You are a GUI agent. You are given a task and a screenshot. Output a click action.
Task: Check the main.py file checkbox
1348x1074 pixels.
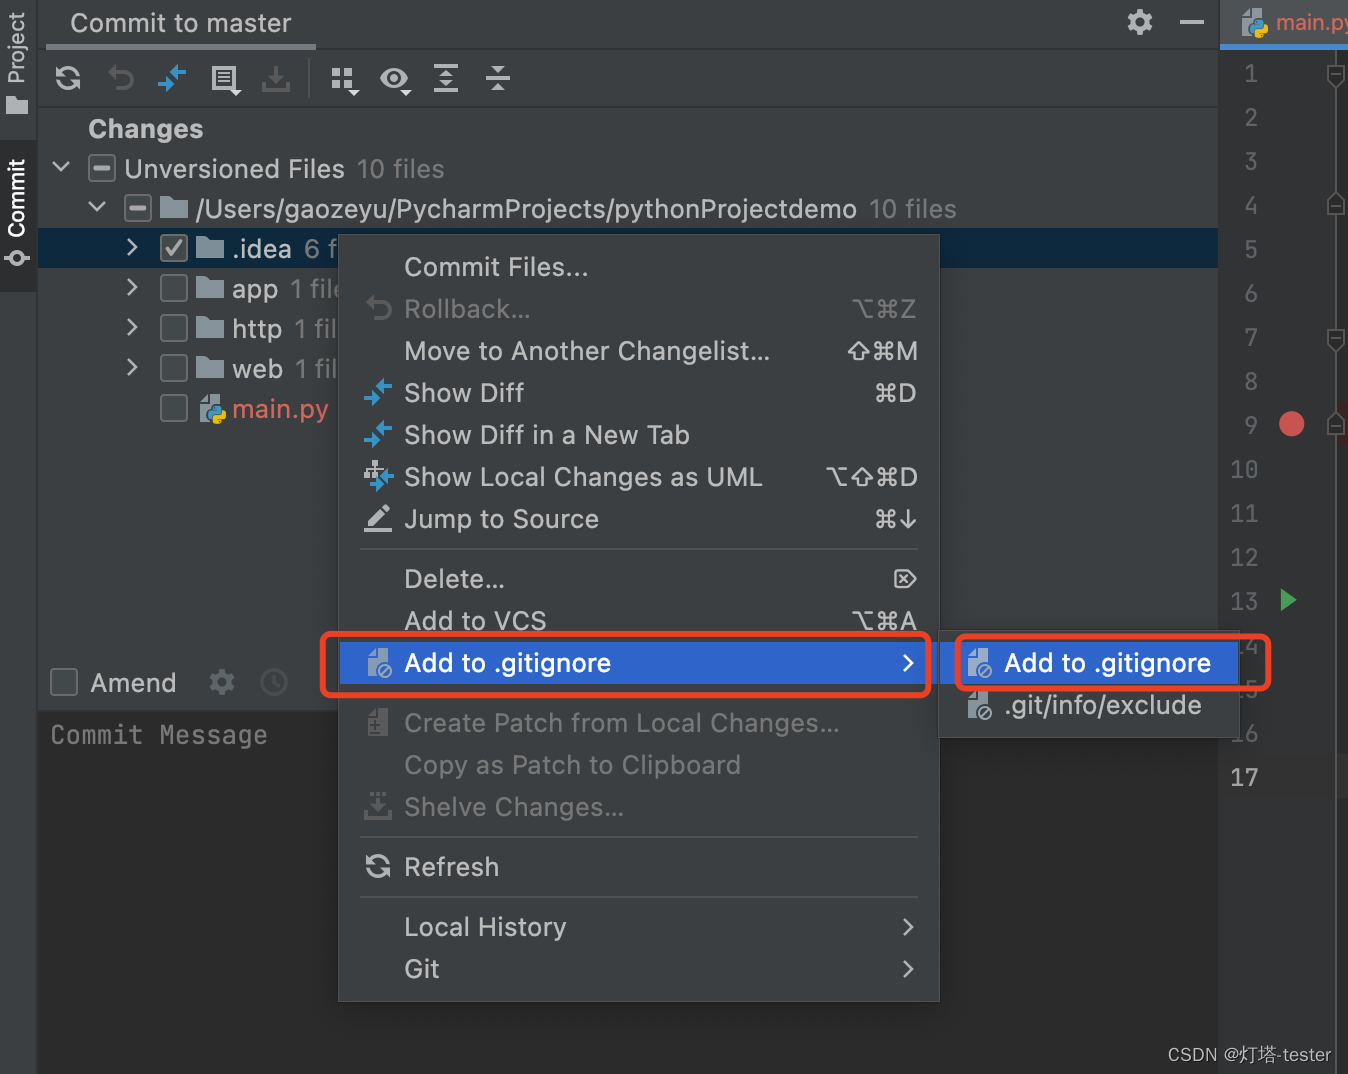click(174, 408)
